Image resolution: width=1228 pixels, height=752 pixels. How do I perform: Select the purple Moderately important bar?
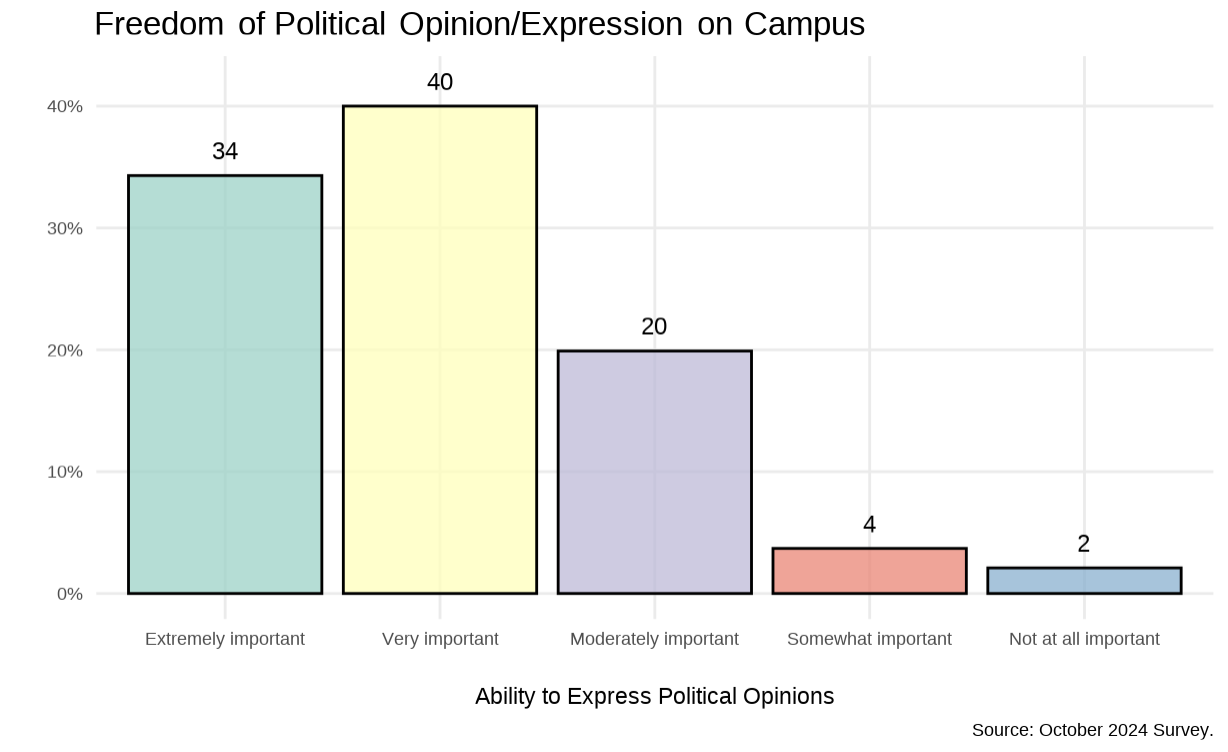tap(654, 472)
